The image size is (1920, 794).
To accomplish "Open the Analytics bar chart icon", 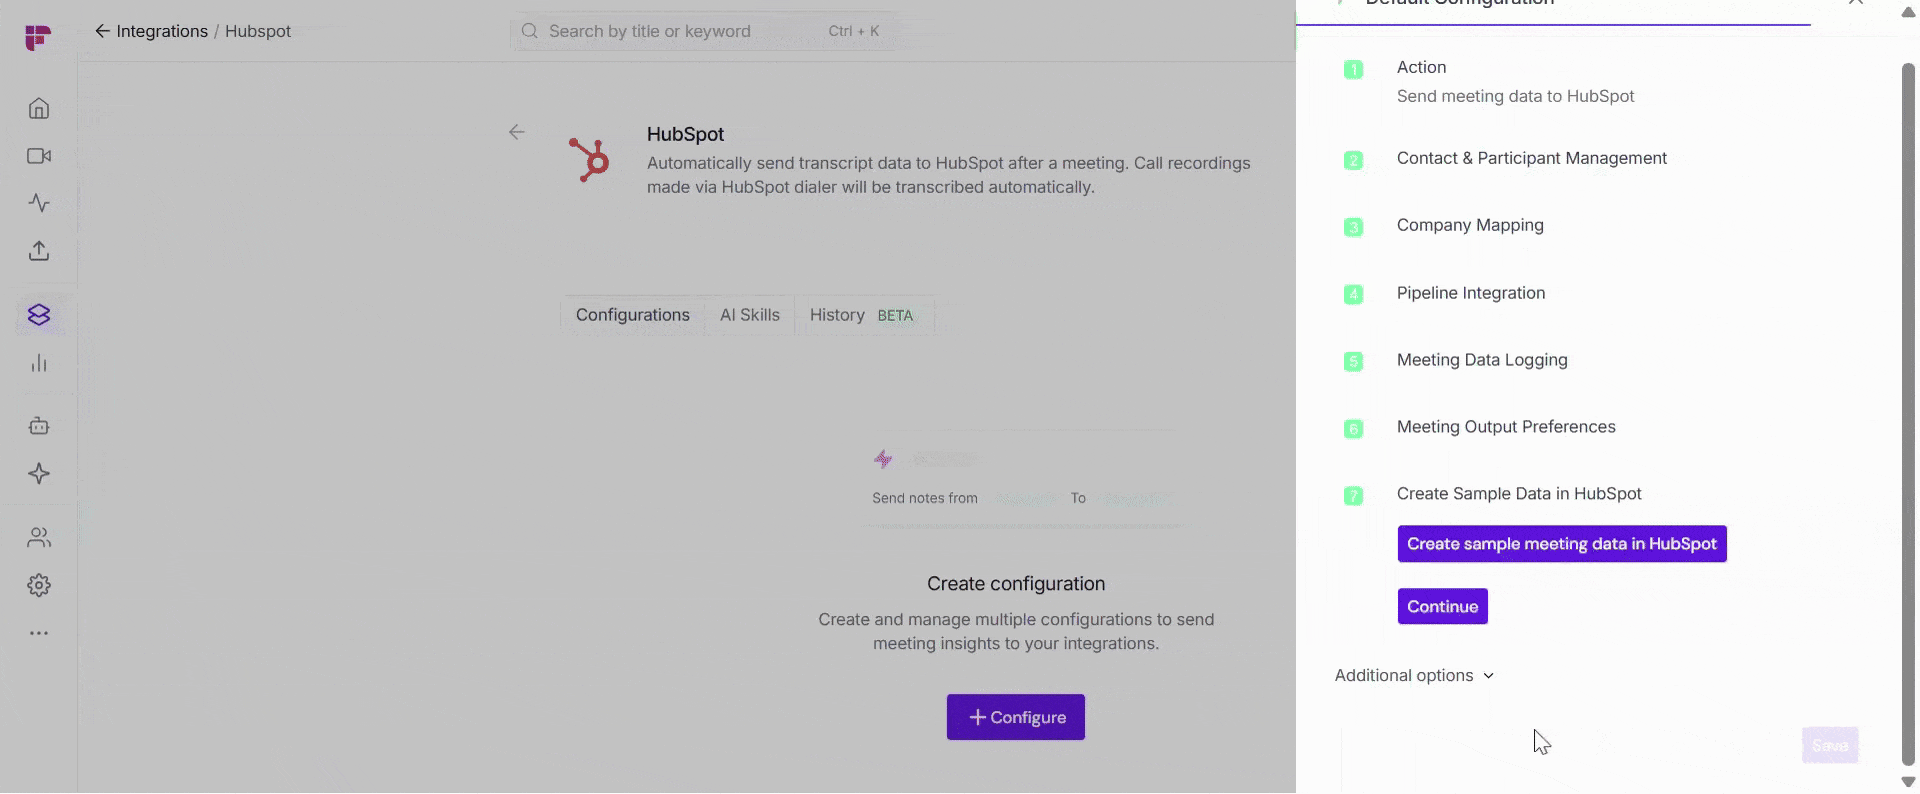I will point(39,363).
